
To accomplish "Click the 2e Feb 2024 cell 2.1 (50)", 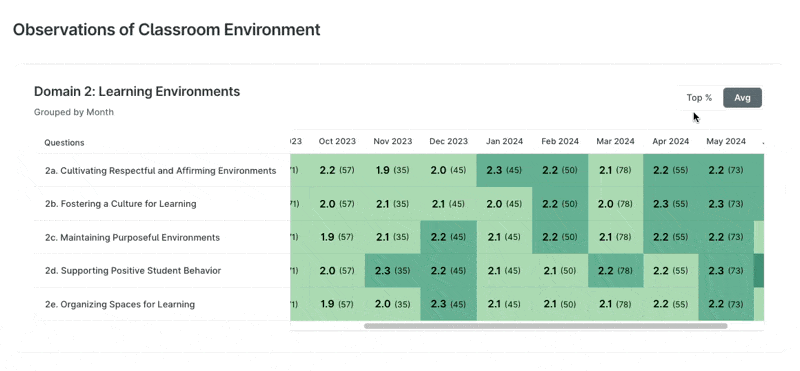I will [560, 304].
